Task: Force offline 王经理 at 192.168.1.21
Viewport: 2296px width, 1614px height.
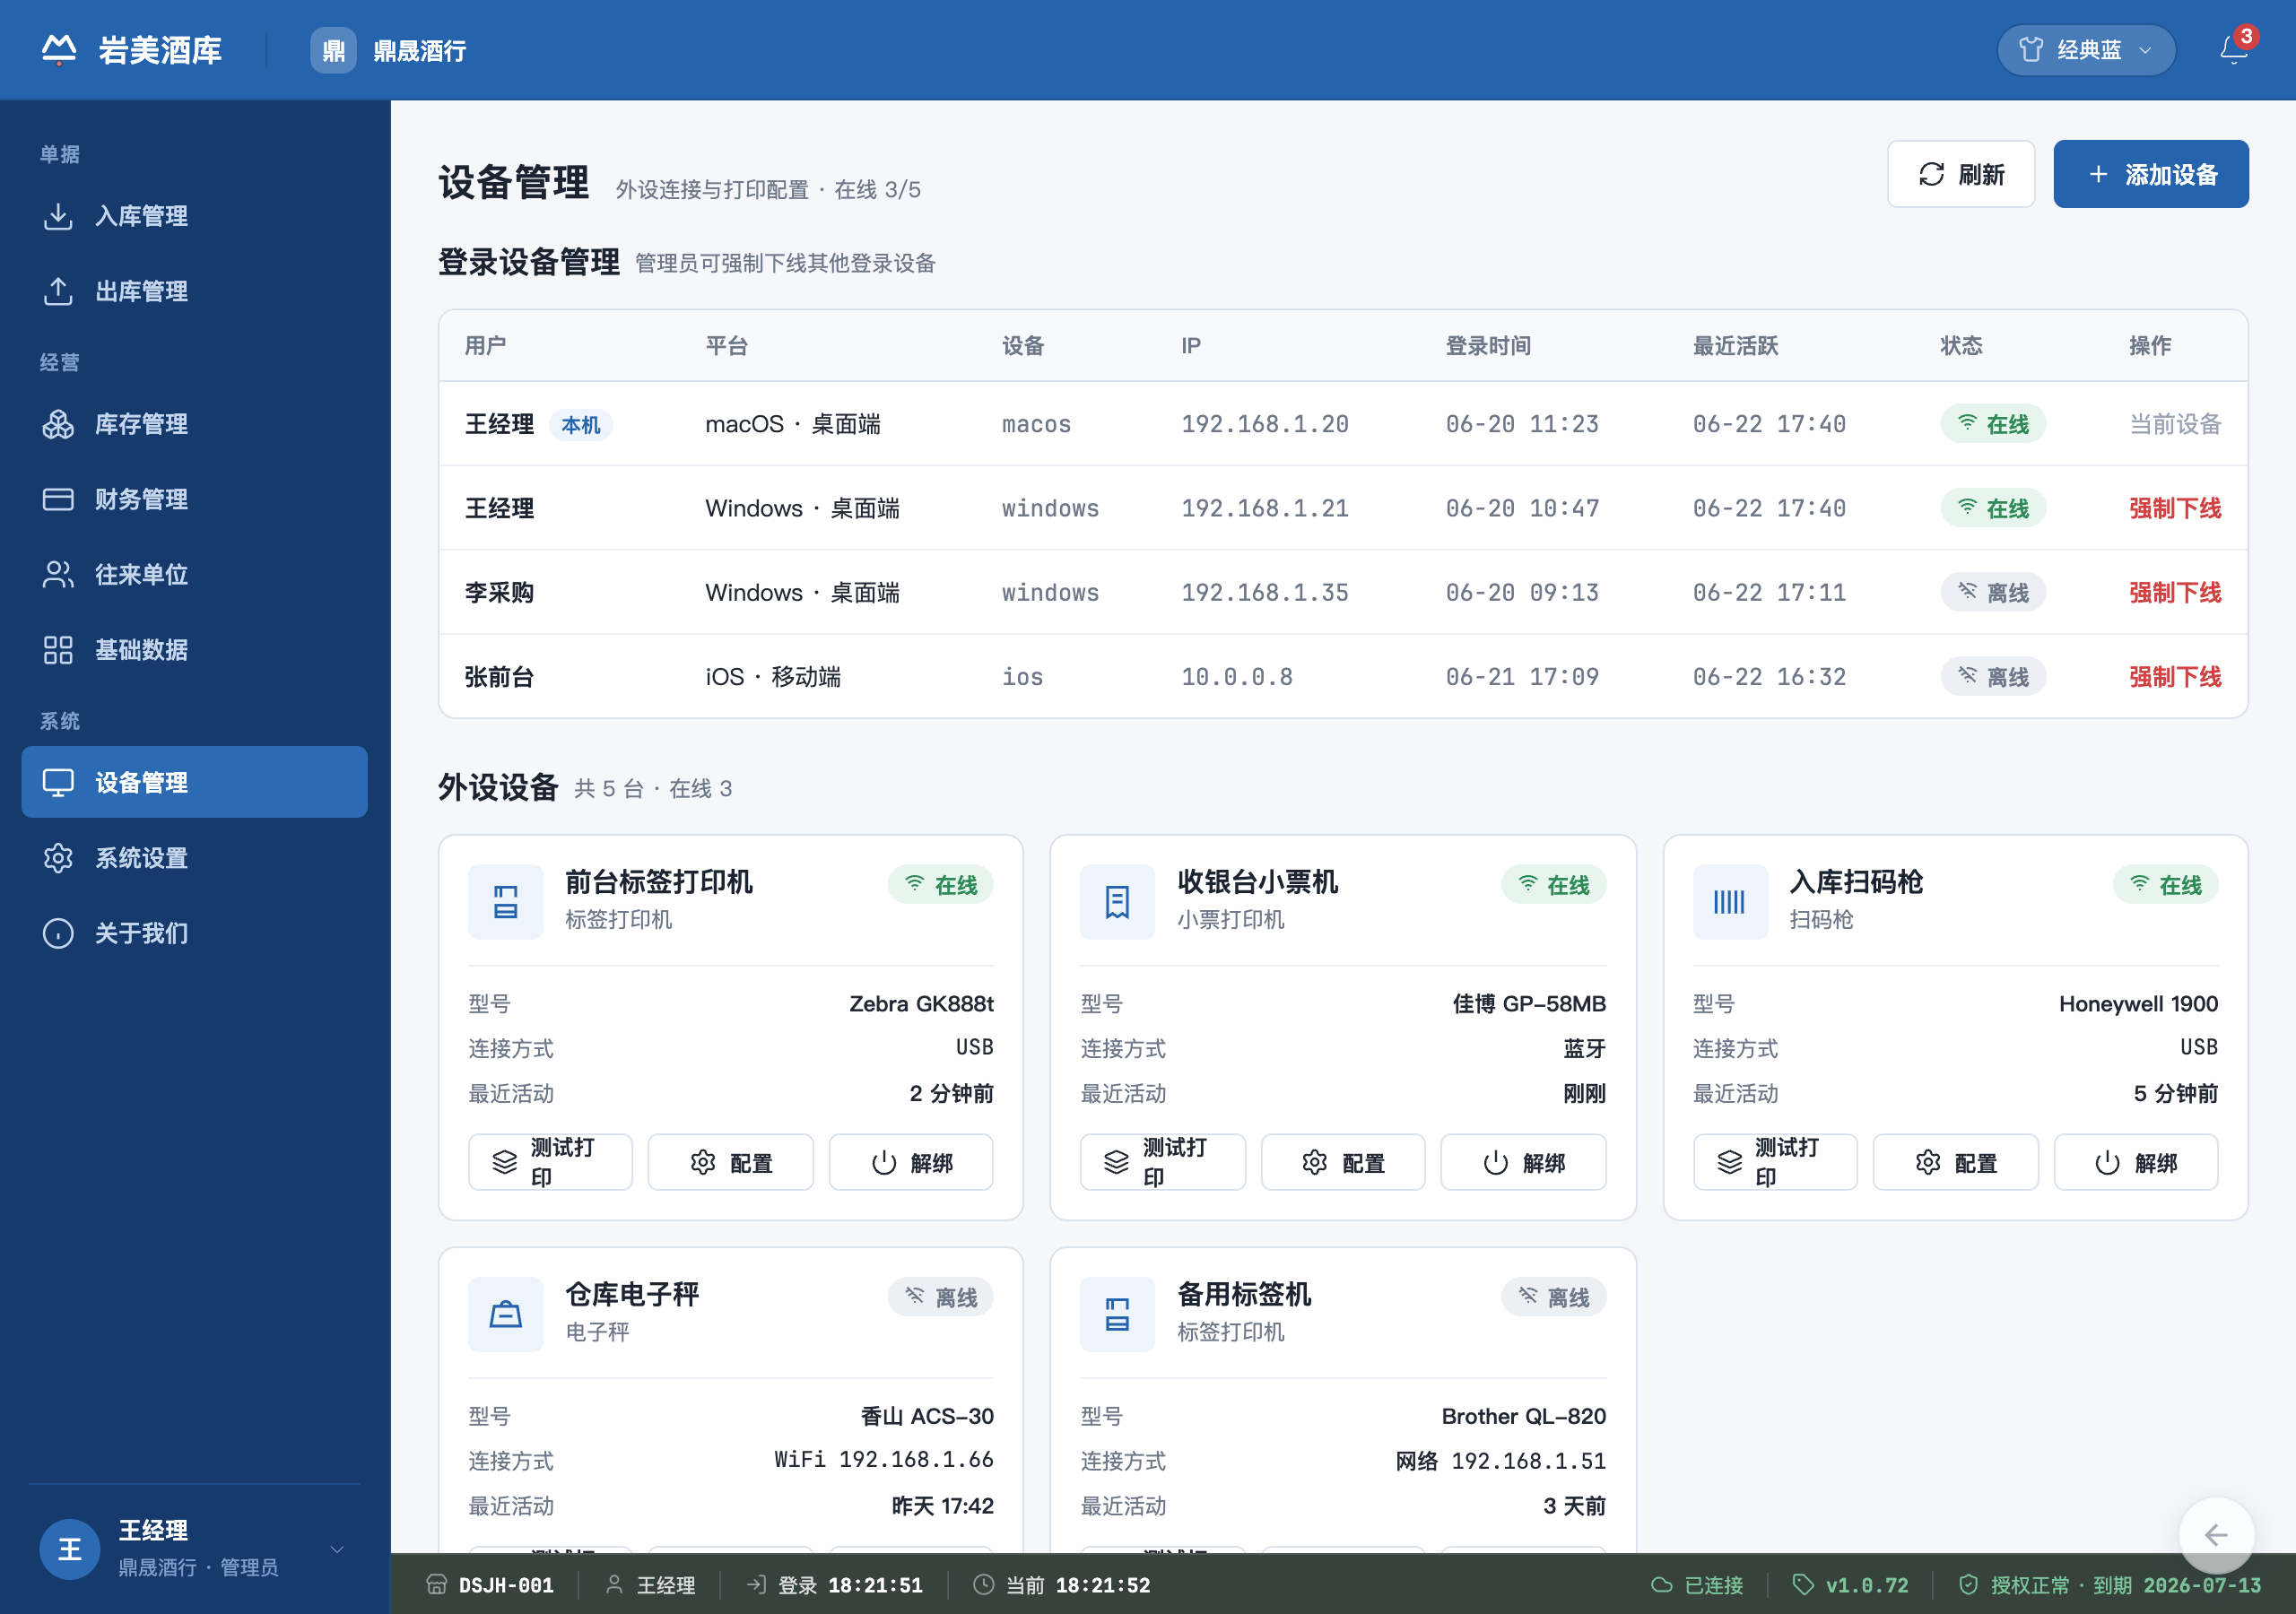Action: coord(2174,508)
